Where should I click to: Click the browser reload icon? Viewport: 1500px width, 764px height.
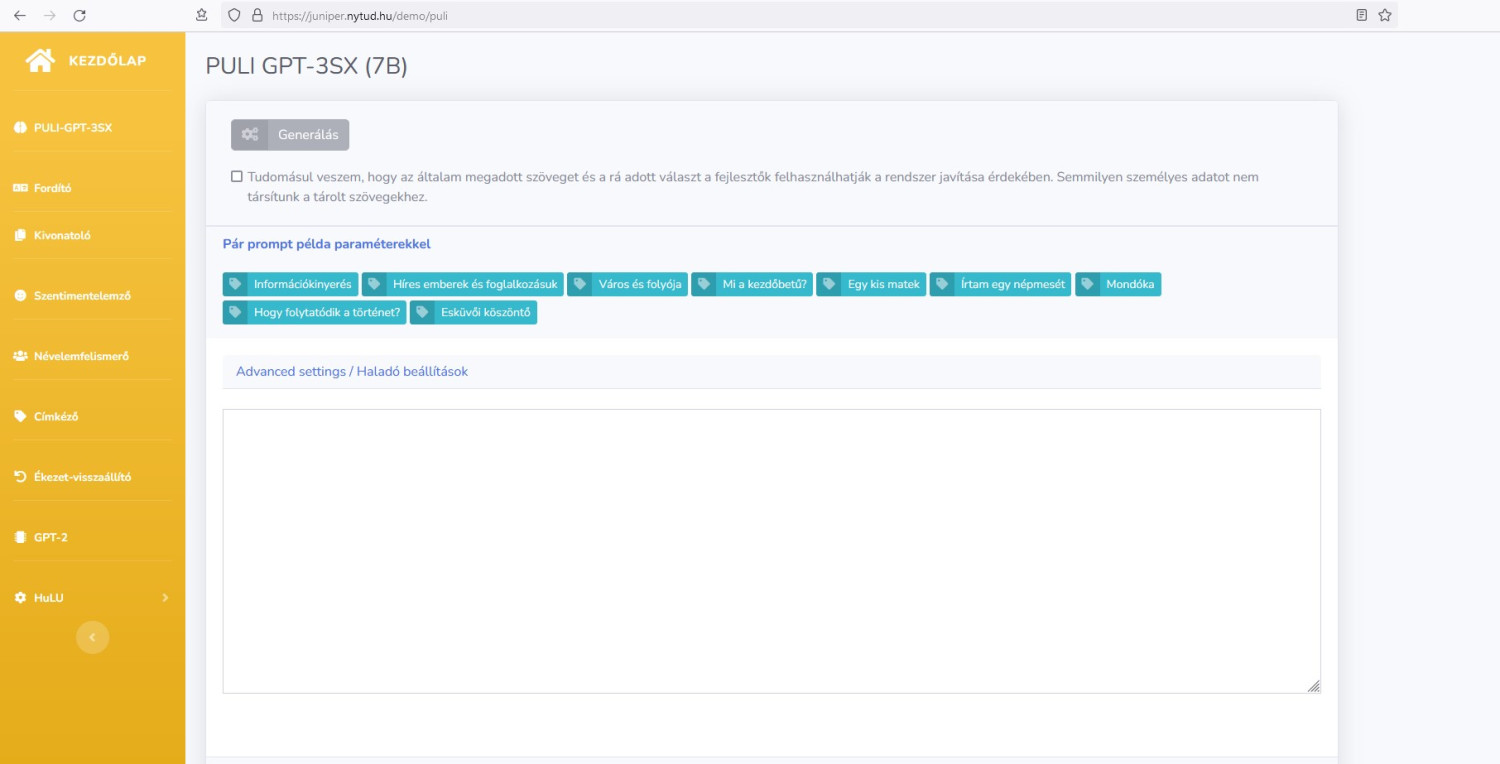[x=80, y=15]
